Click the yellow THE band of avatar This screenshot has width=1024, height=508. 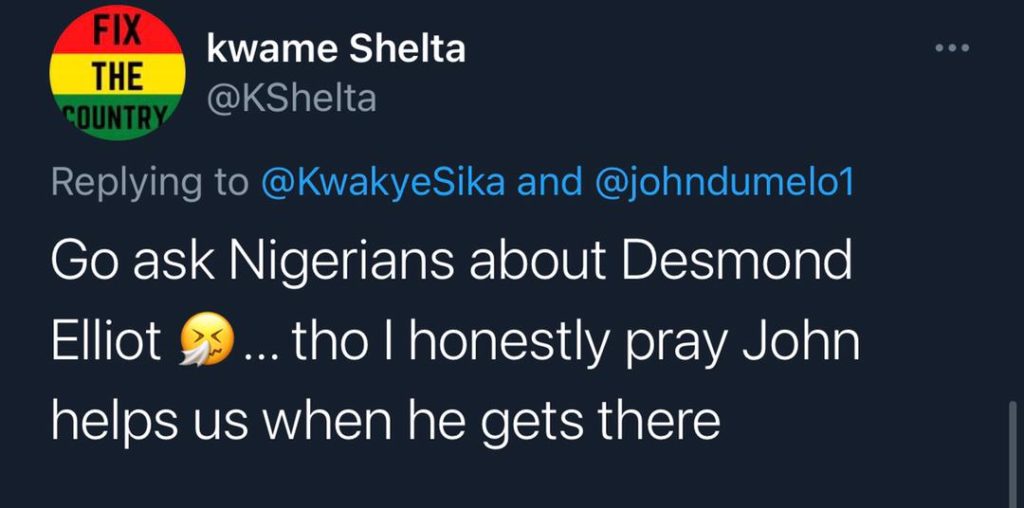[118, 75]
